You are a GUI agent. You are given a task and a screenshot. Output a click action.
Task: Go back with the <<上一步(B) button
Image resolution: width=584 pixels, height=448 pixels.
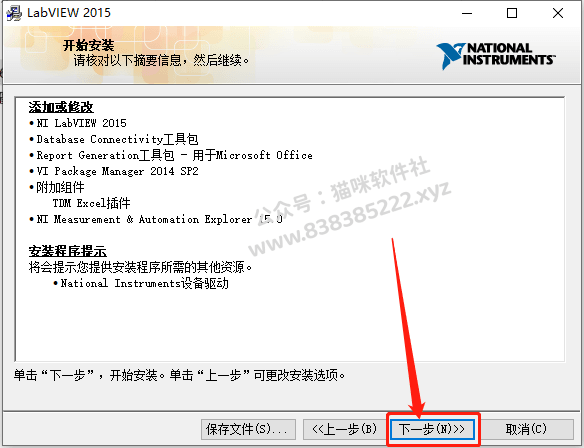pos(344,429)
